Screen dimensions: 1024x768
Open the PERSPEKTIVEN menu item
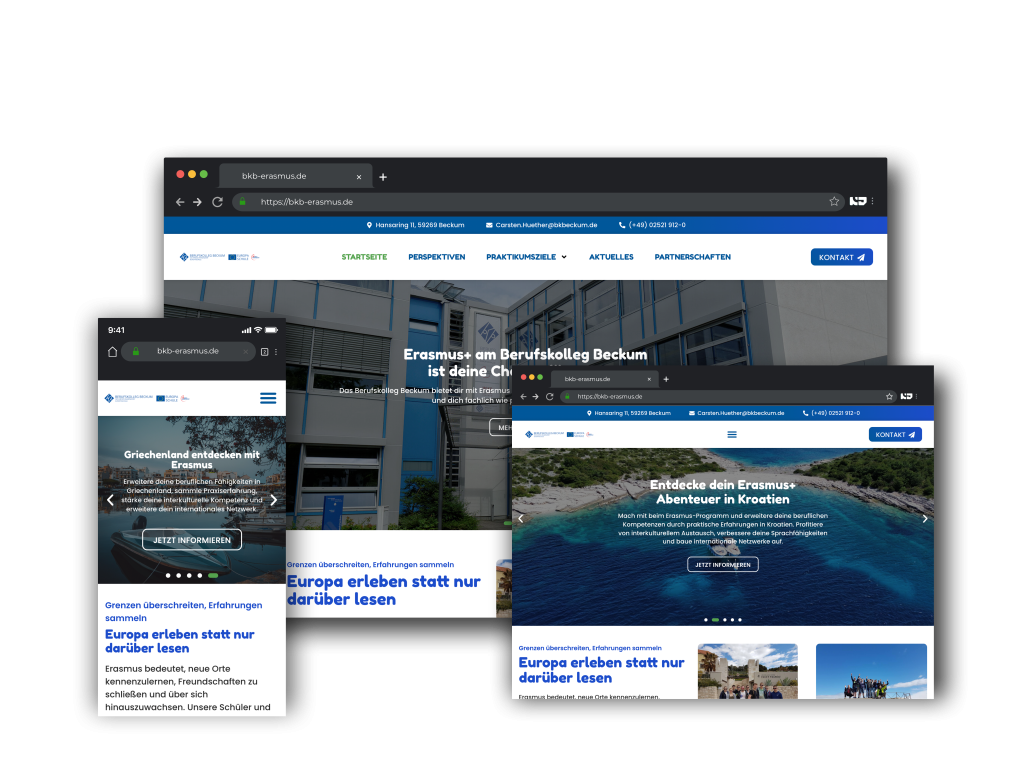click(x=437, y=257)
